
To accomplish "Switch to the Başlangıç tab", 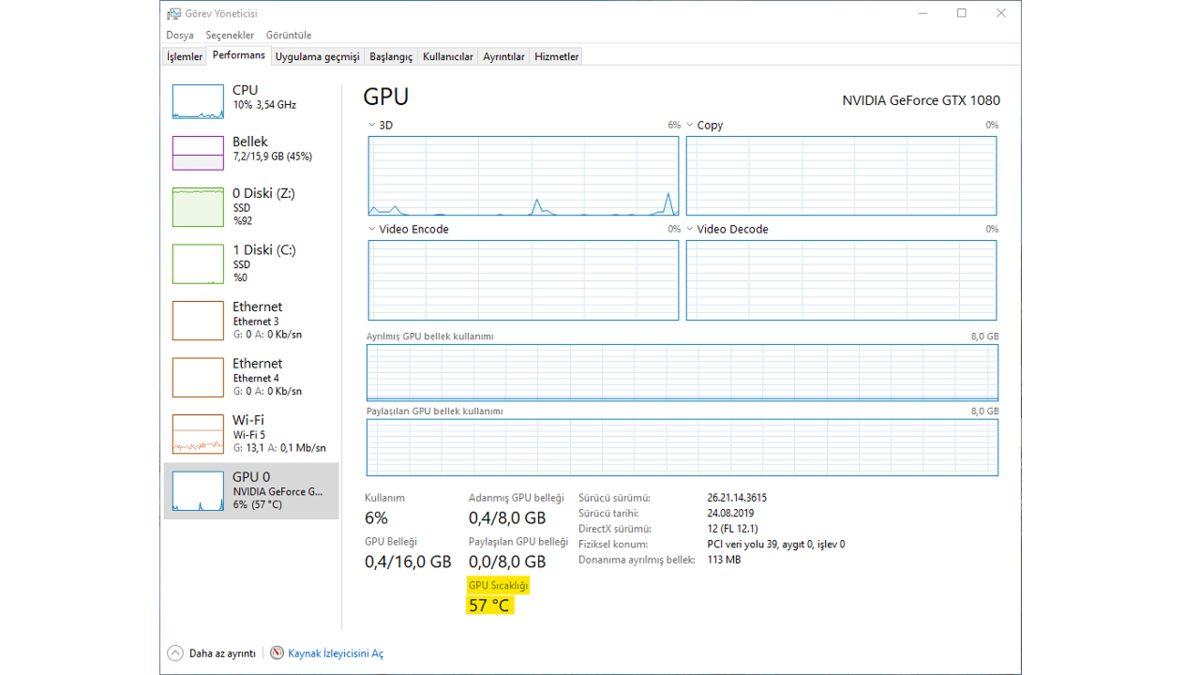I will pyautogui.click(x=390, y=57).
